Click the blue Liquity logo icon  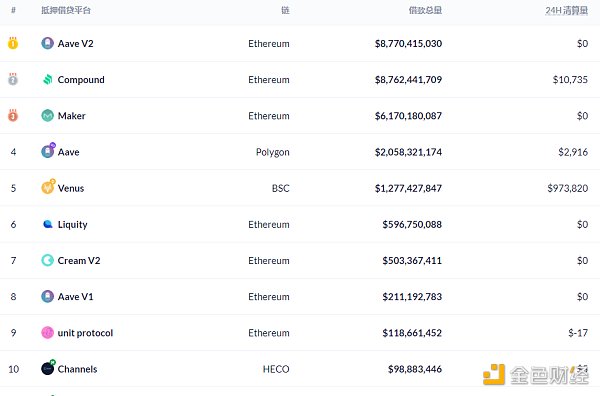[48, 224]
